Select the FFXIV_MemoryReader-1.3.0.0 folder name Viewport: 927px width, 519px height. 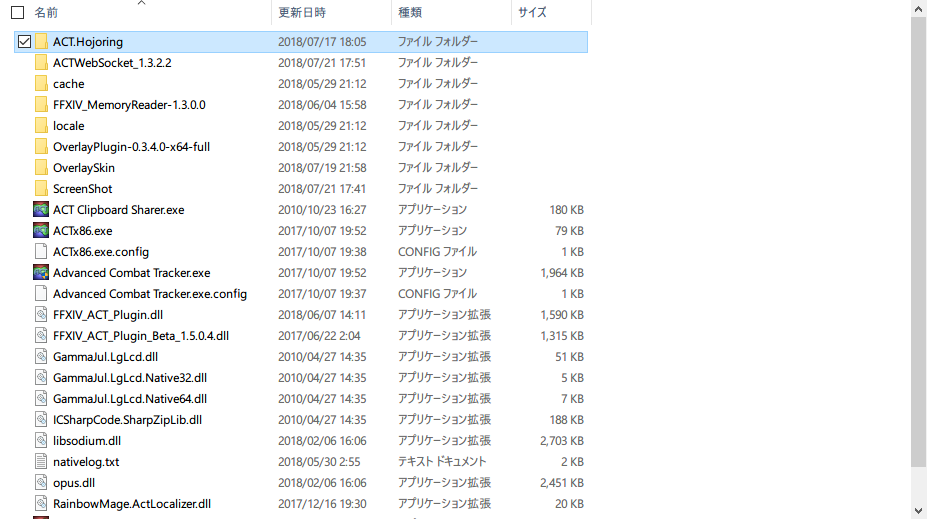[129, 105]
